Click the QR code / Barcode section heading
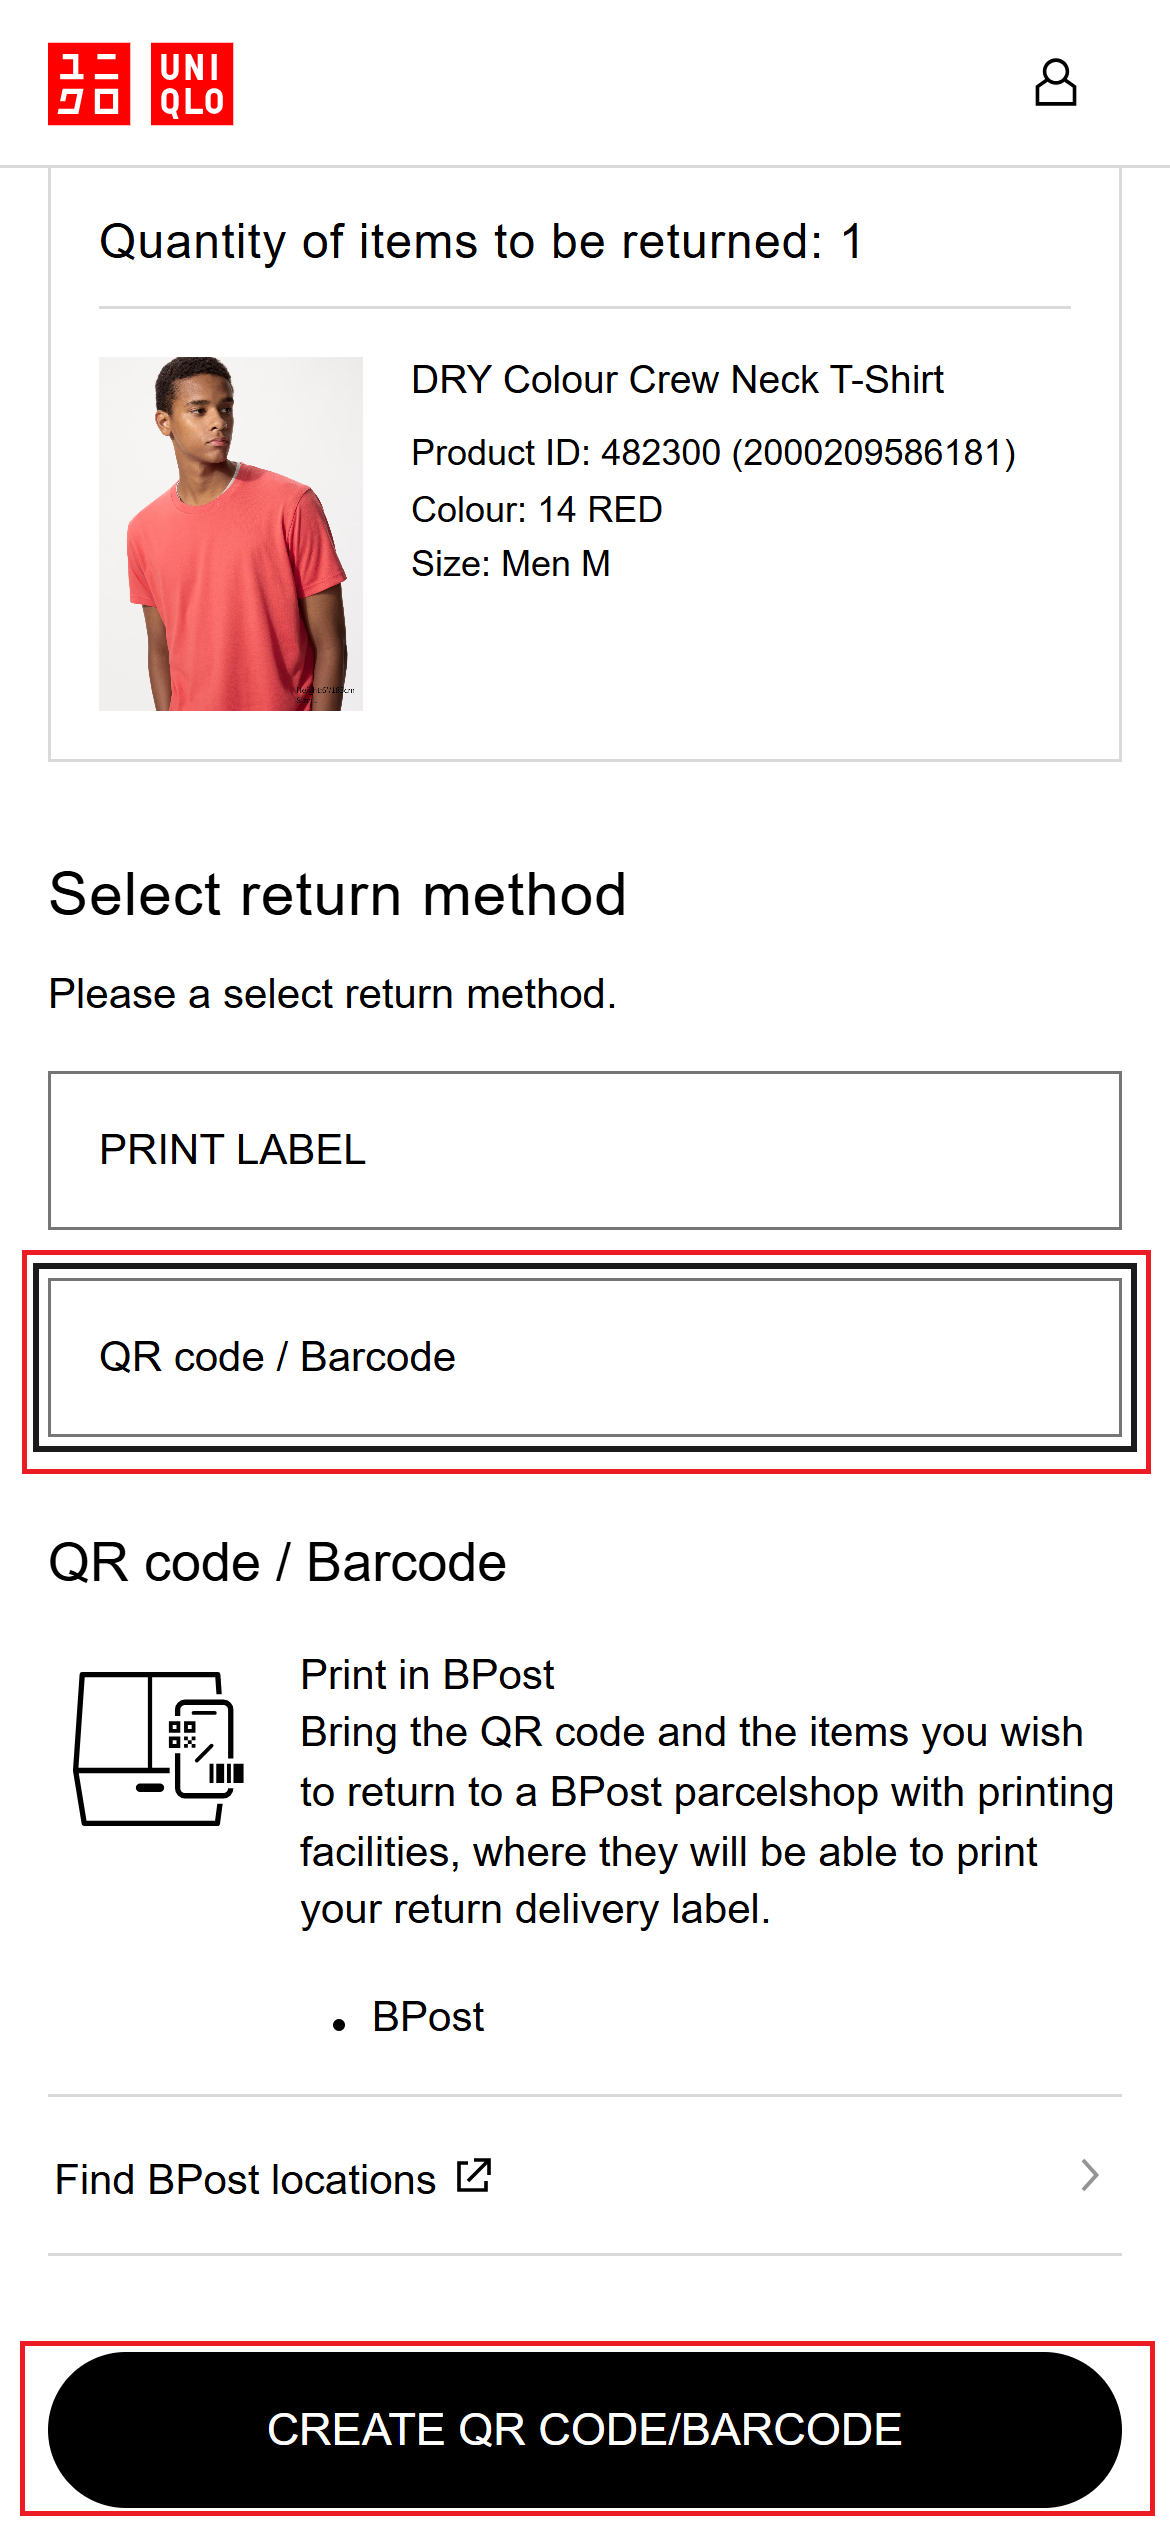 278,1562
